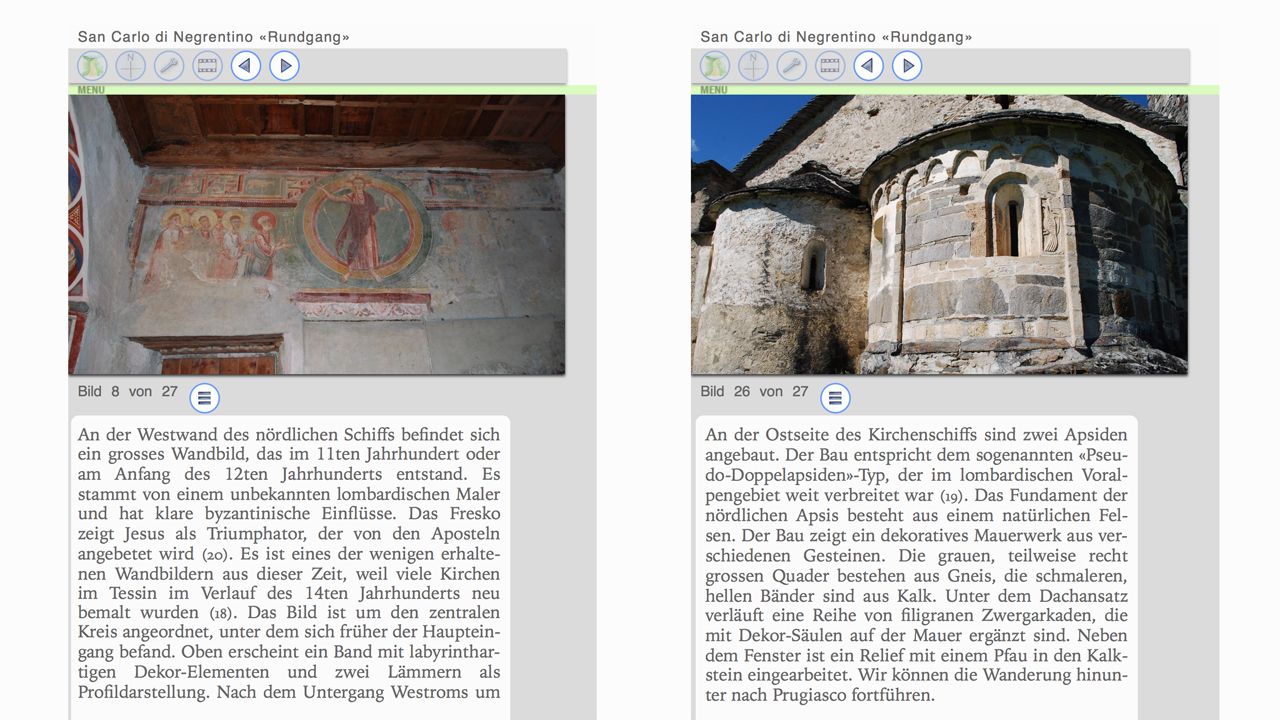Open wrench settings icon in right toolbar
Viewport: 1280px width, 720px height.
(791, 66)
